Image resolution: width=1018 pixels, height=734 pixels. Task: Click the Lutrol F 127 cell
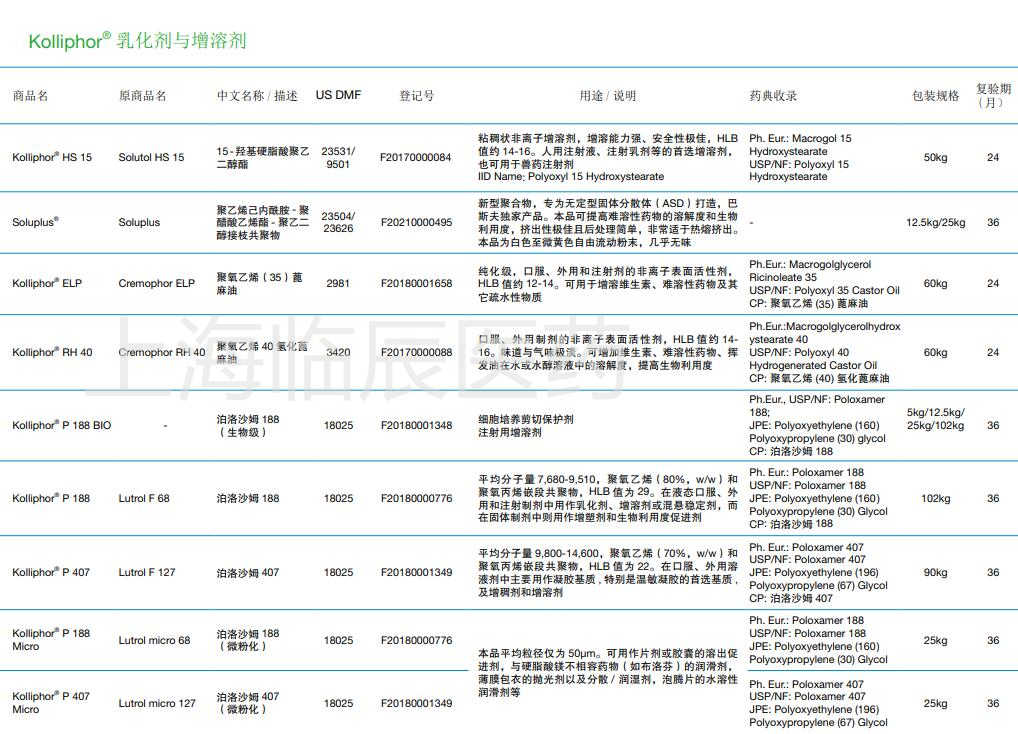[146, 573]
